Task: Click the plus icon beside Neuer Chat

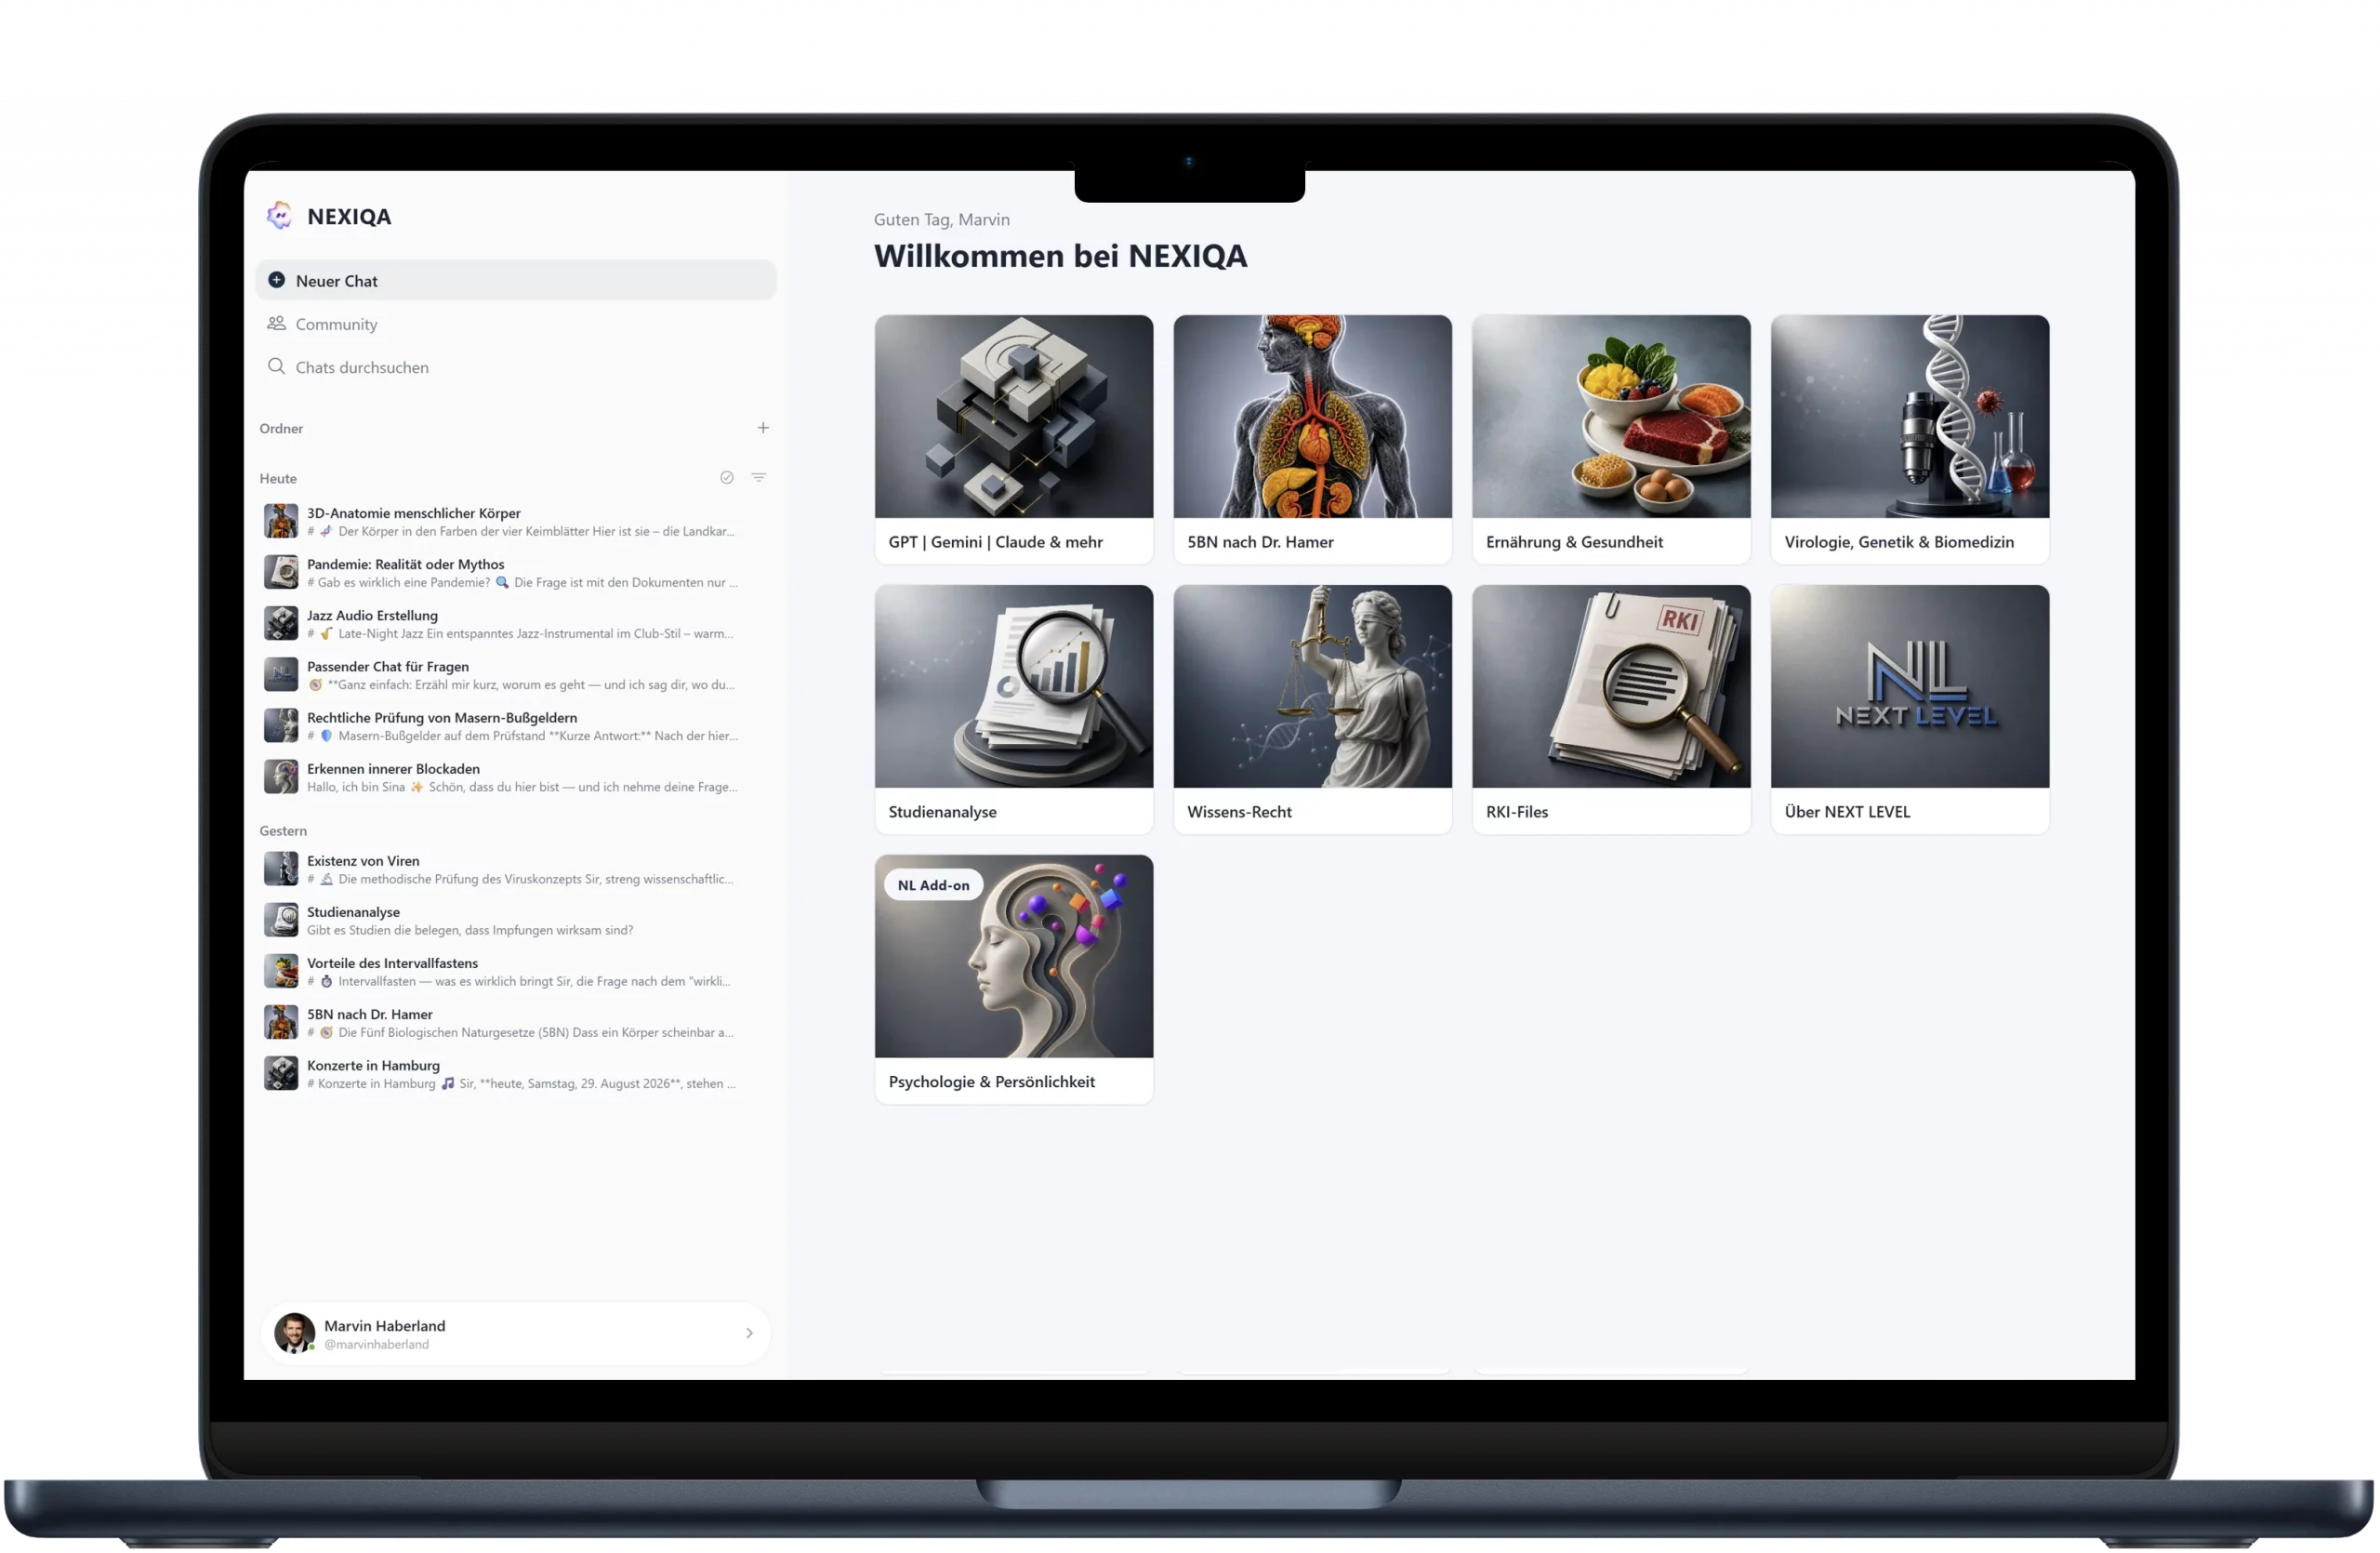Action: 277,280
